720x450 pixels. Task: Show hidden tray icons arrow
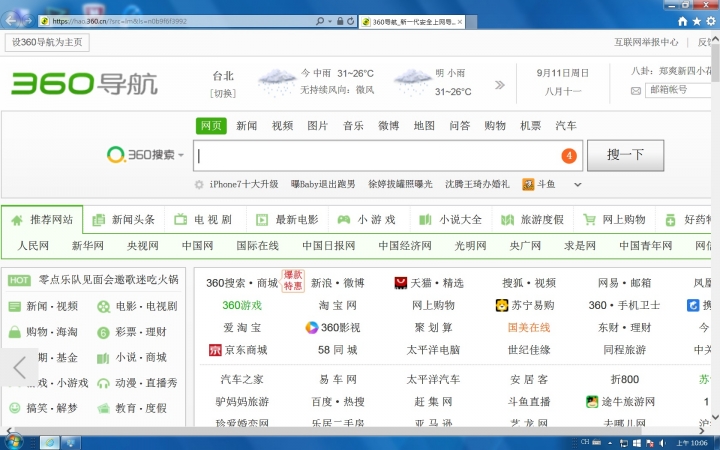click(610, 443)
